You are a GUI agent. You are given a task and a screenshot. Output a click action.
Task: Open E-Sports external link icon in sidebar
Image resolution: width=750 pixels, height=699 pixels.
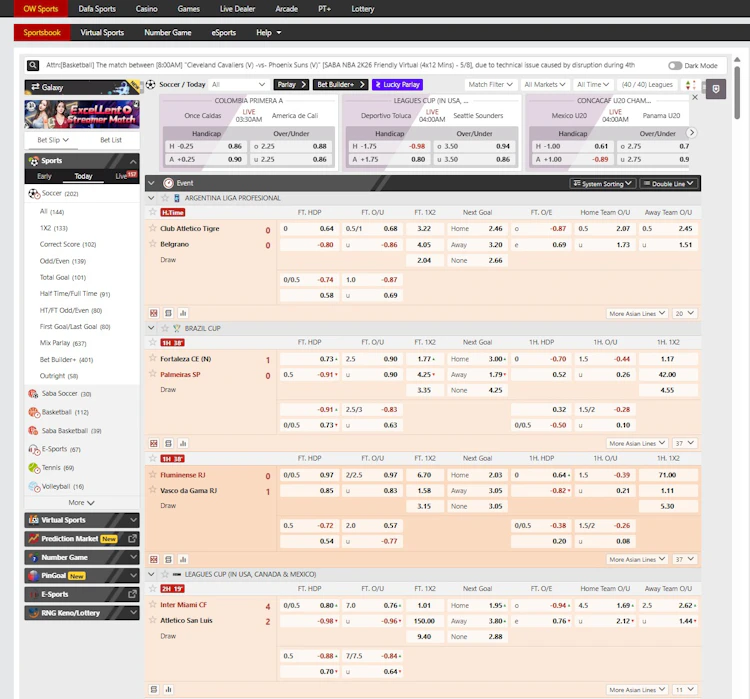point(132,594)
